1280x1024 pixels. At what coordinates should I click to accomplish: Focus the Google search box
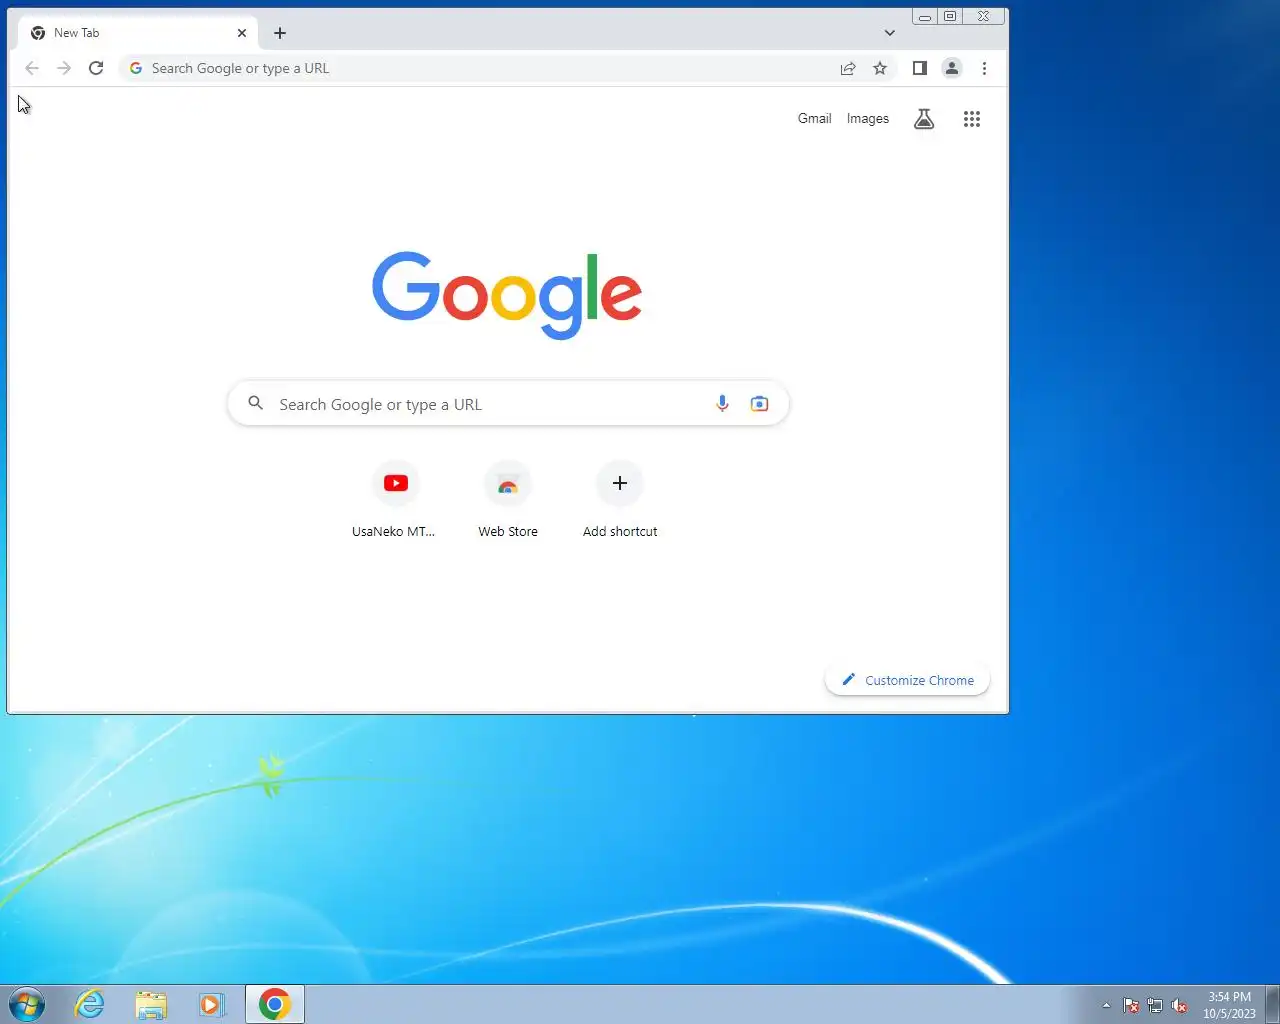(508, 403)
